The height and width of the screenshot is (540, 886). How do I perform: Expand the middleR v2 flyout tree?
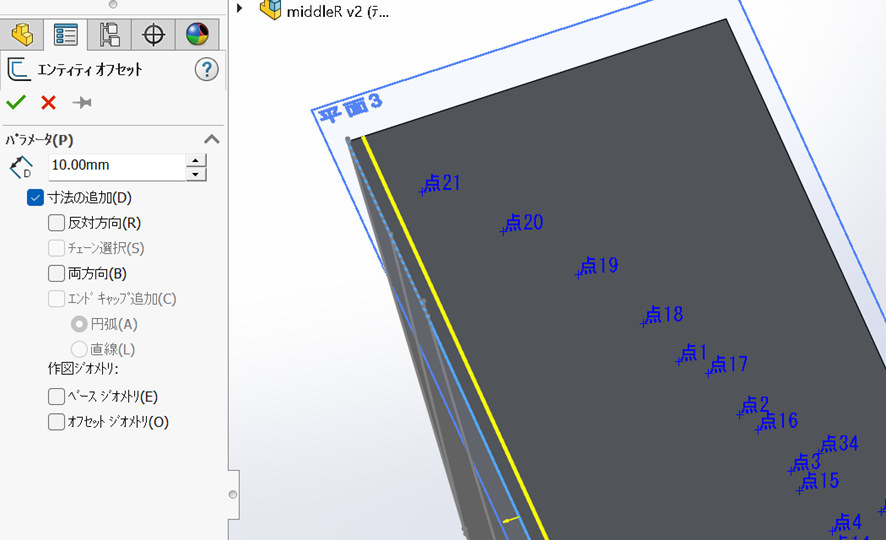[x=240, y=8]
